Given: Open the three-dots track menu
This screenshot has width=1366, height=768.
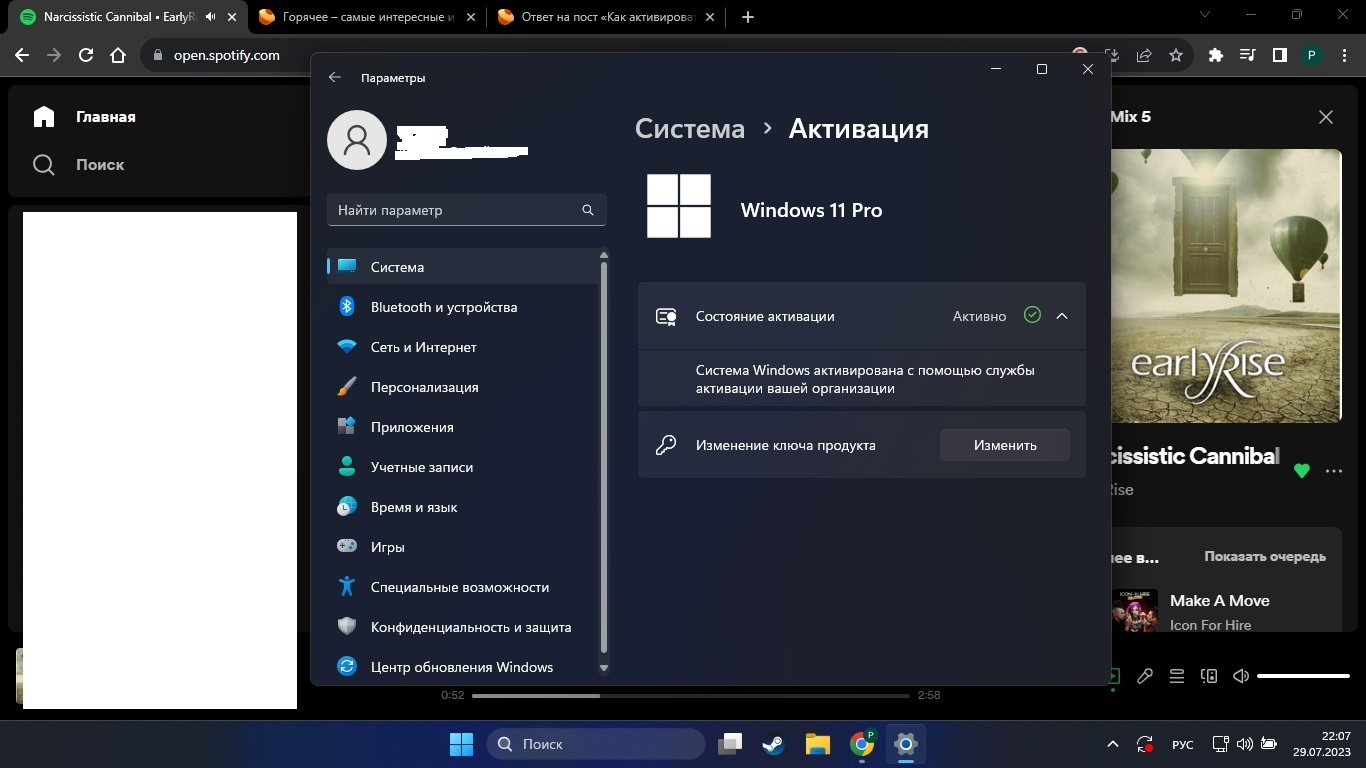Looking at the screenshot, I should pos(1334,471).
